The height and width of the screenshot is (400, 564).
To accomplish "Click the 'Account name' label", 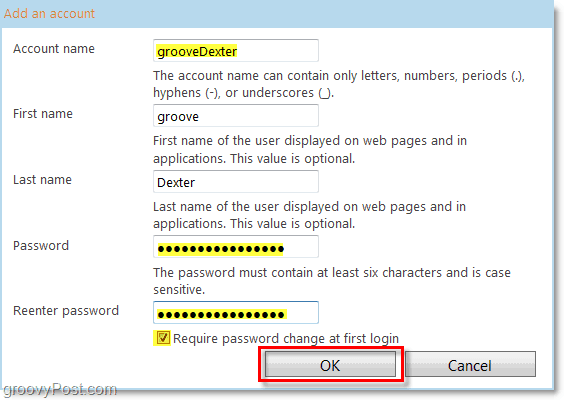I will tap(54, 49).
